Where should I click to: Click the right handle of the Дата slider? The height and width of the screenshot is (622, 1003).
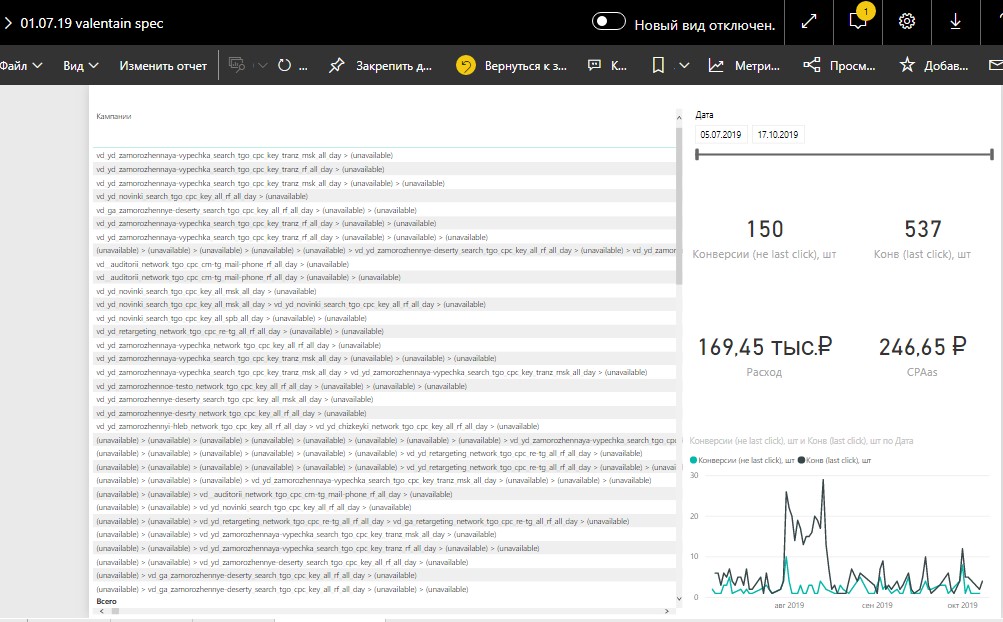pyautogui.click(x=991, y=154)
